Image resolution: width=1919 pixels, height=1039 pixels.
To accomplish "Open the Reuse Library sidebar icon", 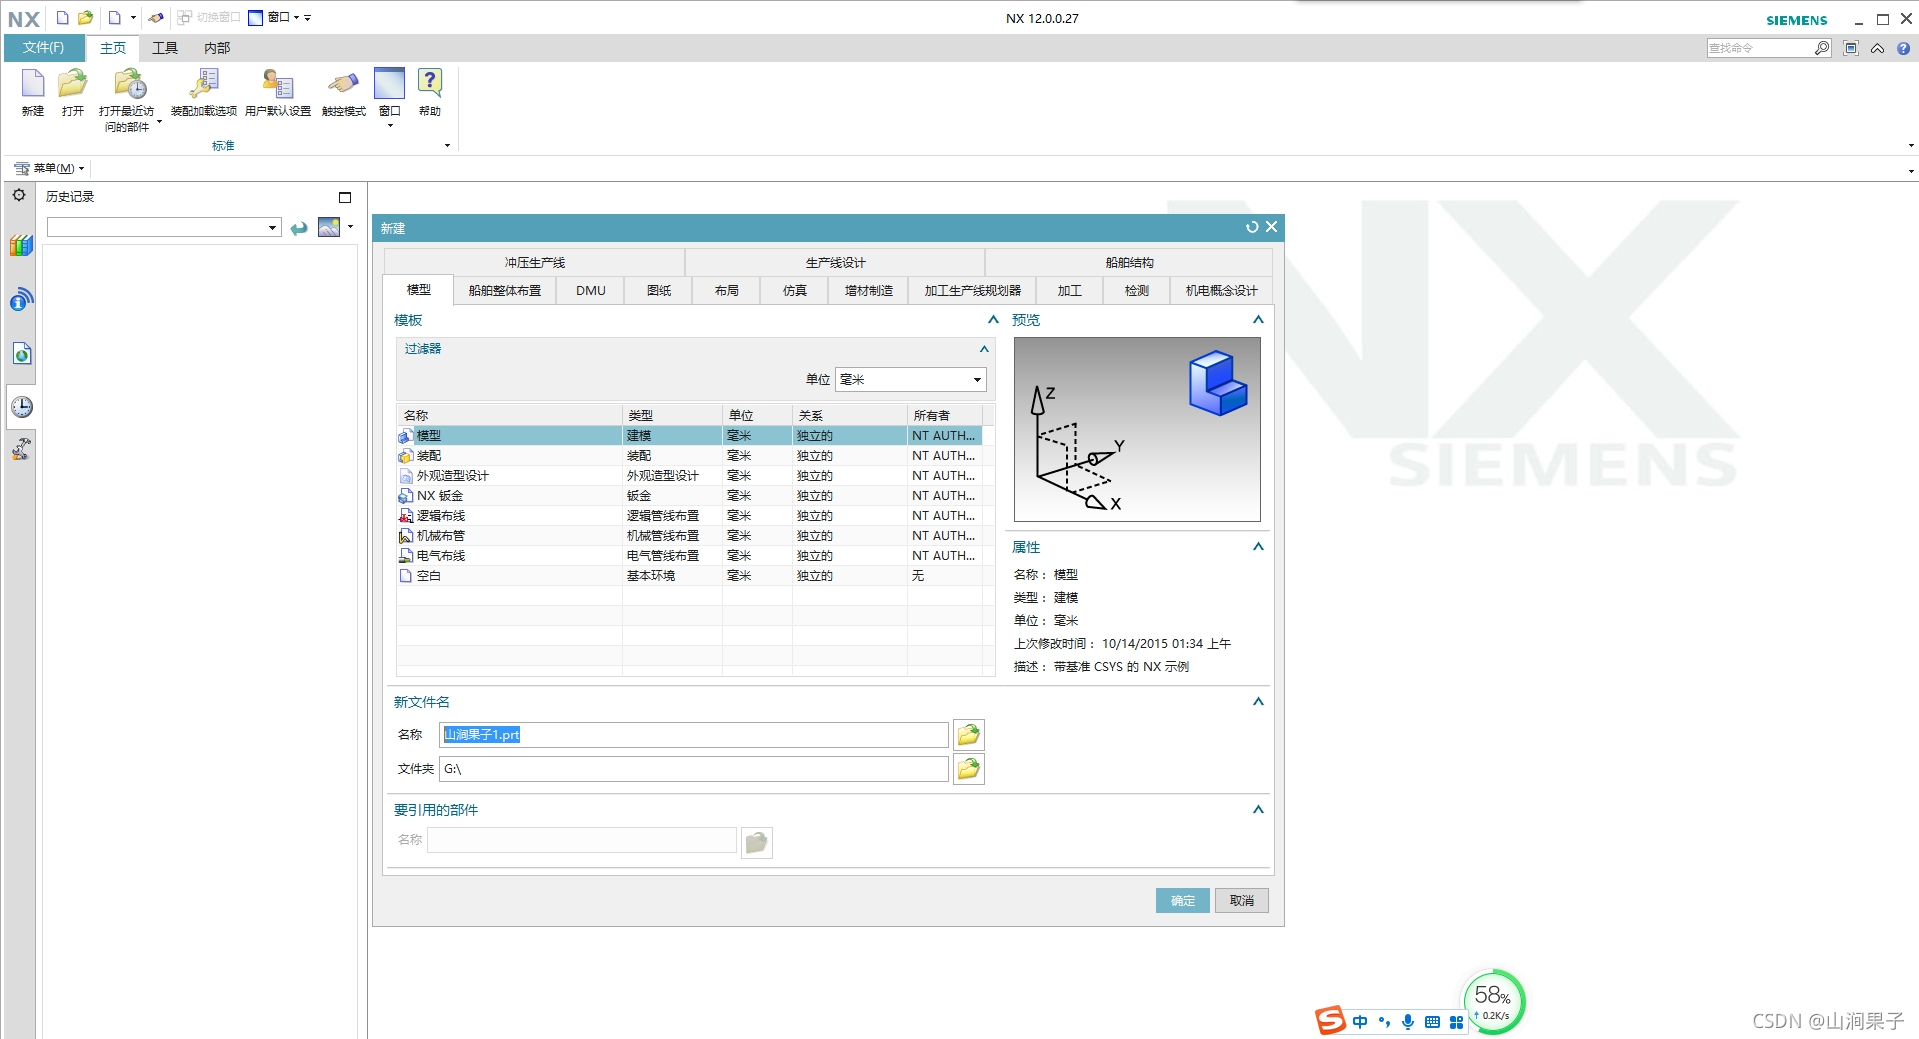I will point(22,245).
